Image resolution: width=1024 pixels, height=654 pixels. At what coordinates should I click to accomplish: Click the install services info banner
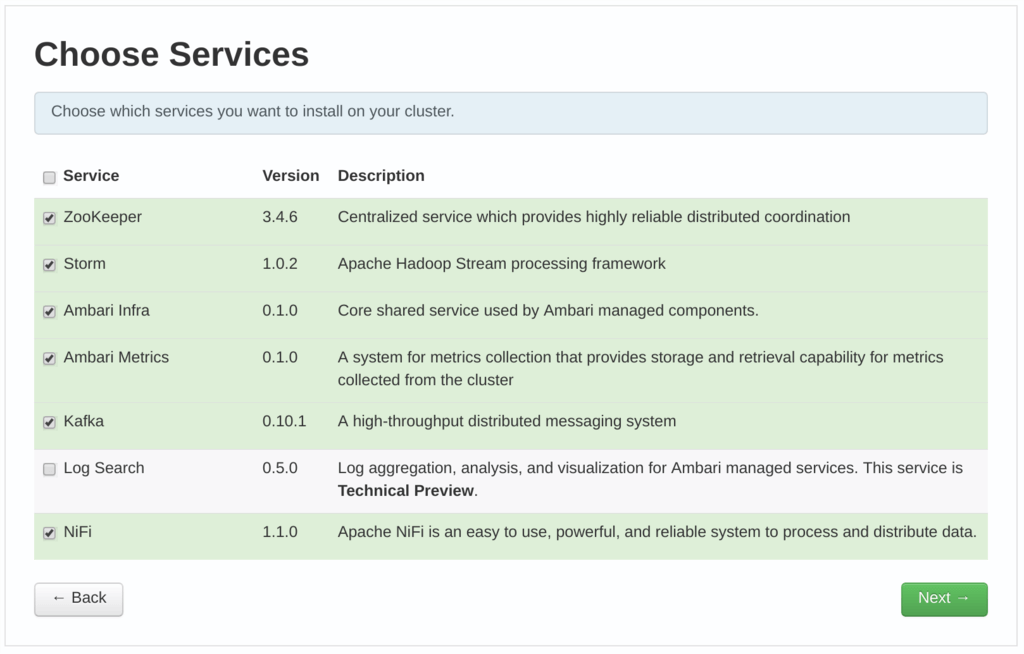click(511, 113)
